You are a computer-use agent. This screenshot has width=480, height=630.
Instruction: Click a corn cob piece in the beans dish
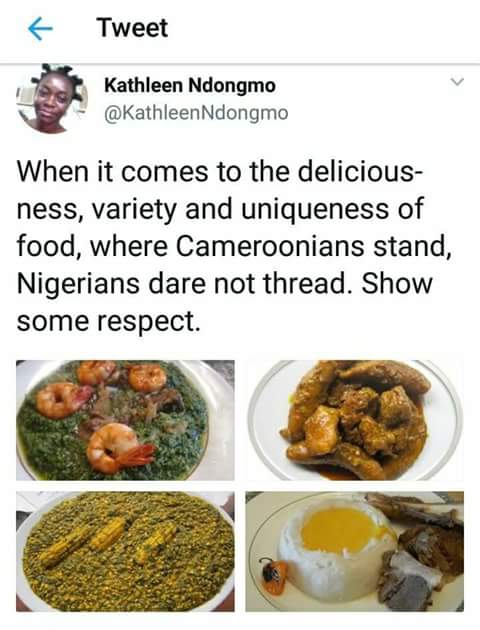[x=110, y=534]
